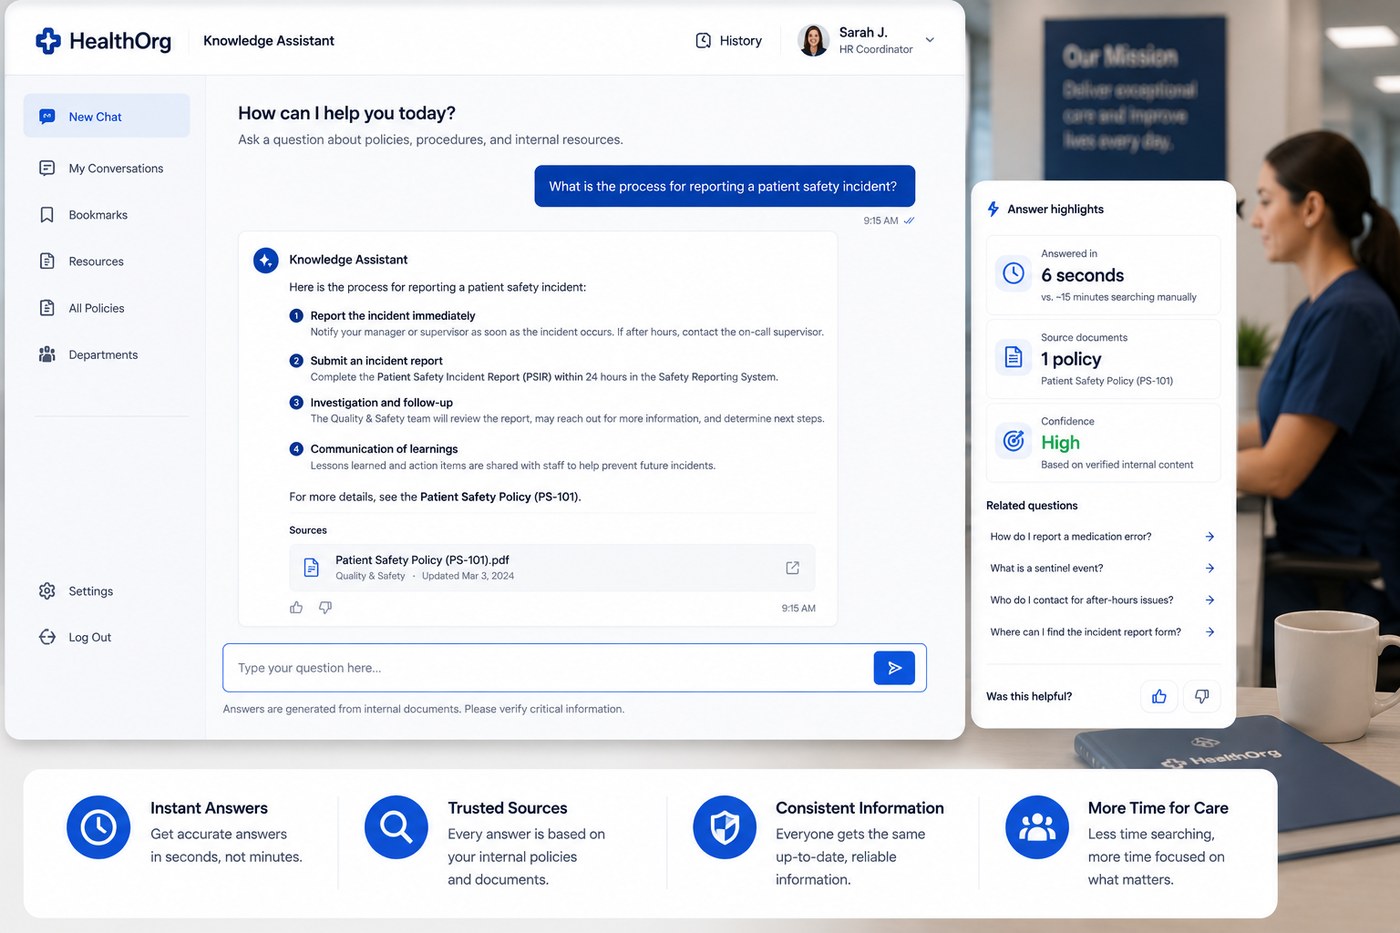This screenshot has width=1400, height=933.
Task: Click the clock icon on Answered in card
Action: 1013,273
